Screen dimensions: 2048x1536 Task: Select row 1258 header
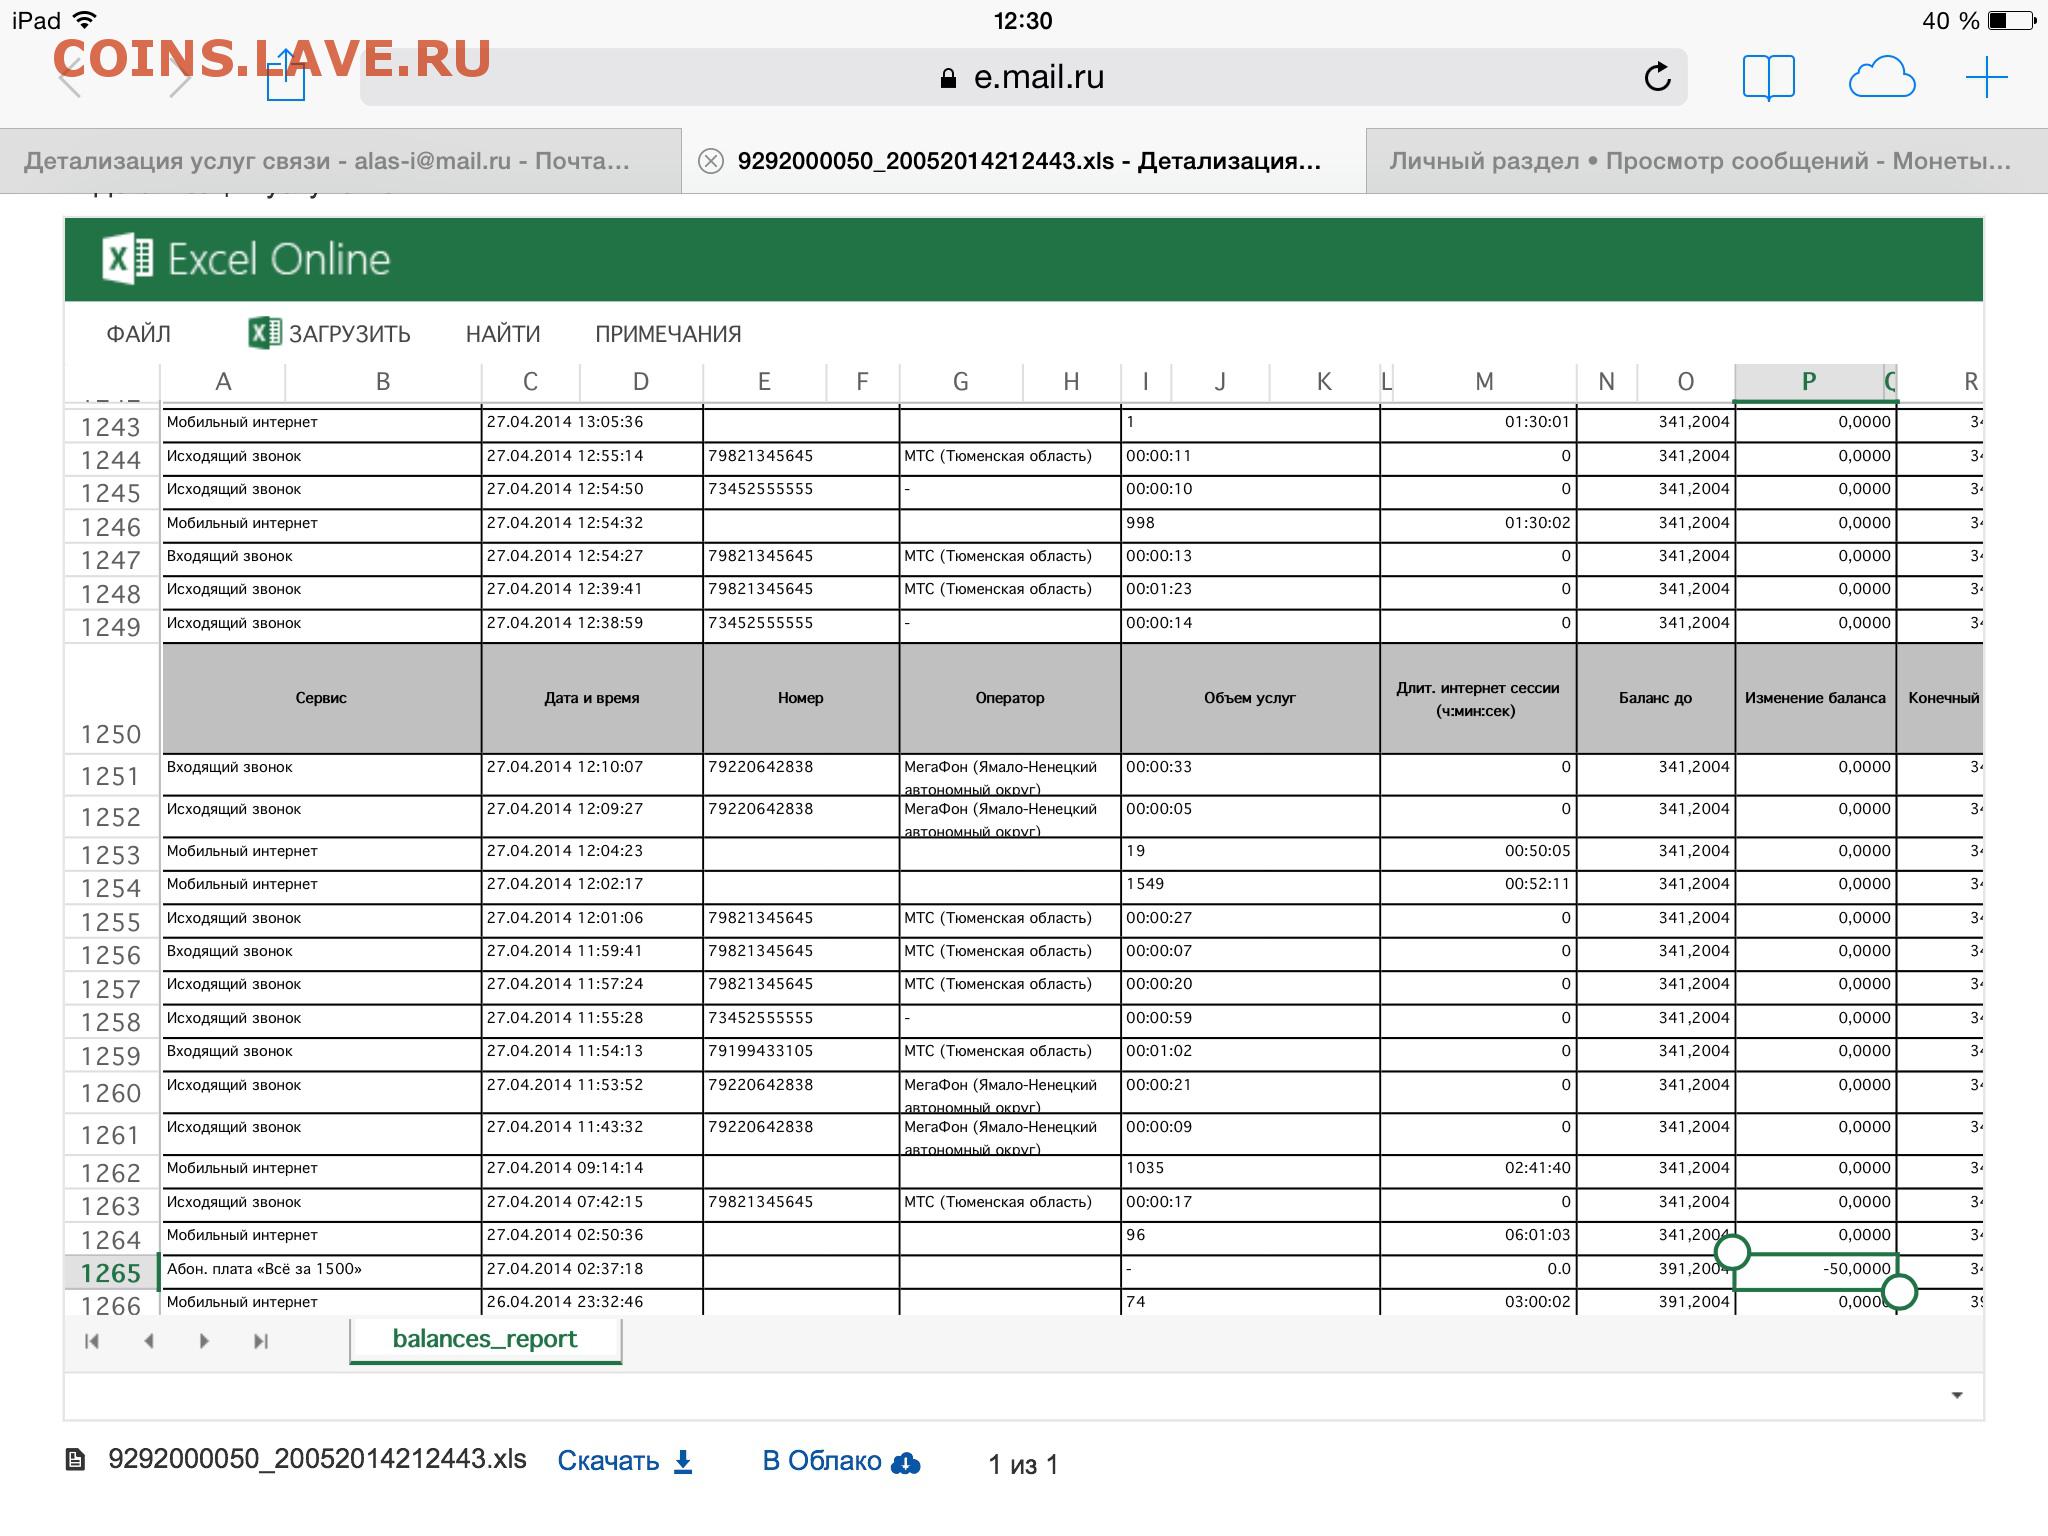(111, 1022)
